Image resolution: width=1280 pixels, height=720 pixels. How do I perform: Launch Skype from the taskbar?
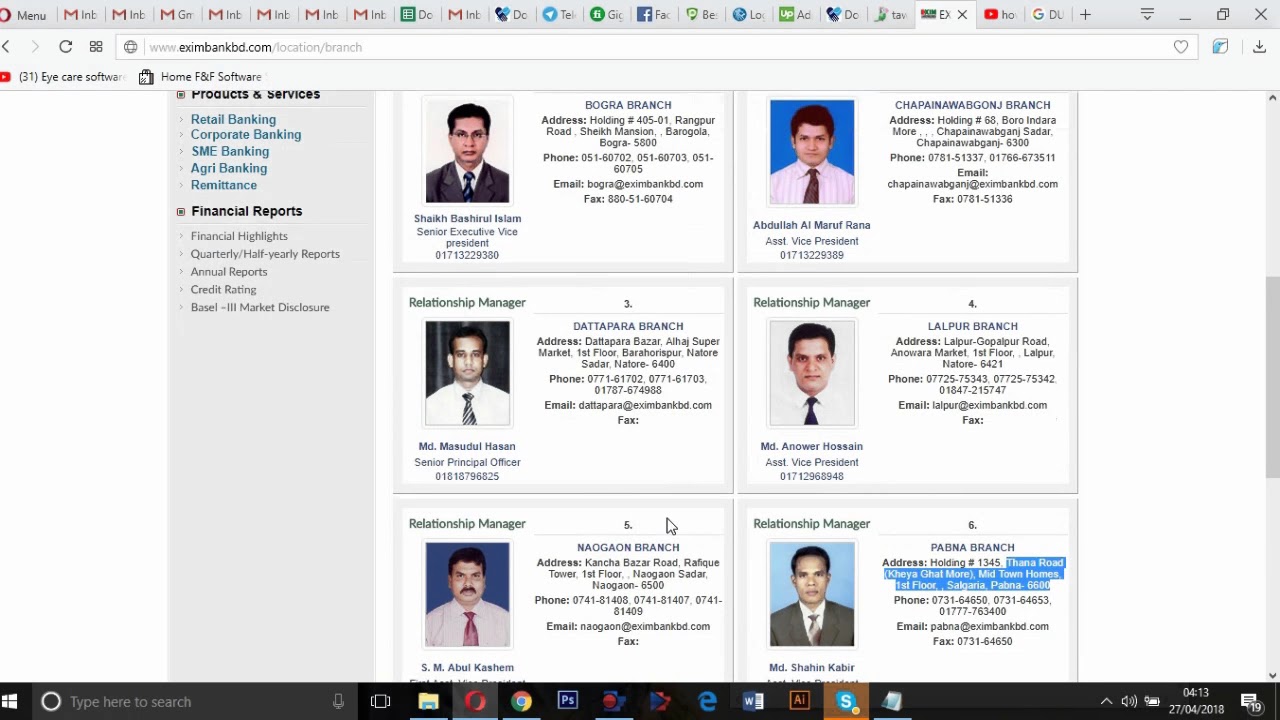[846, 701]
